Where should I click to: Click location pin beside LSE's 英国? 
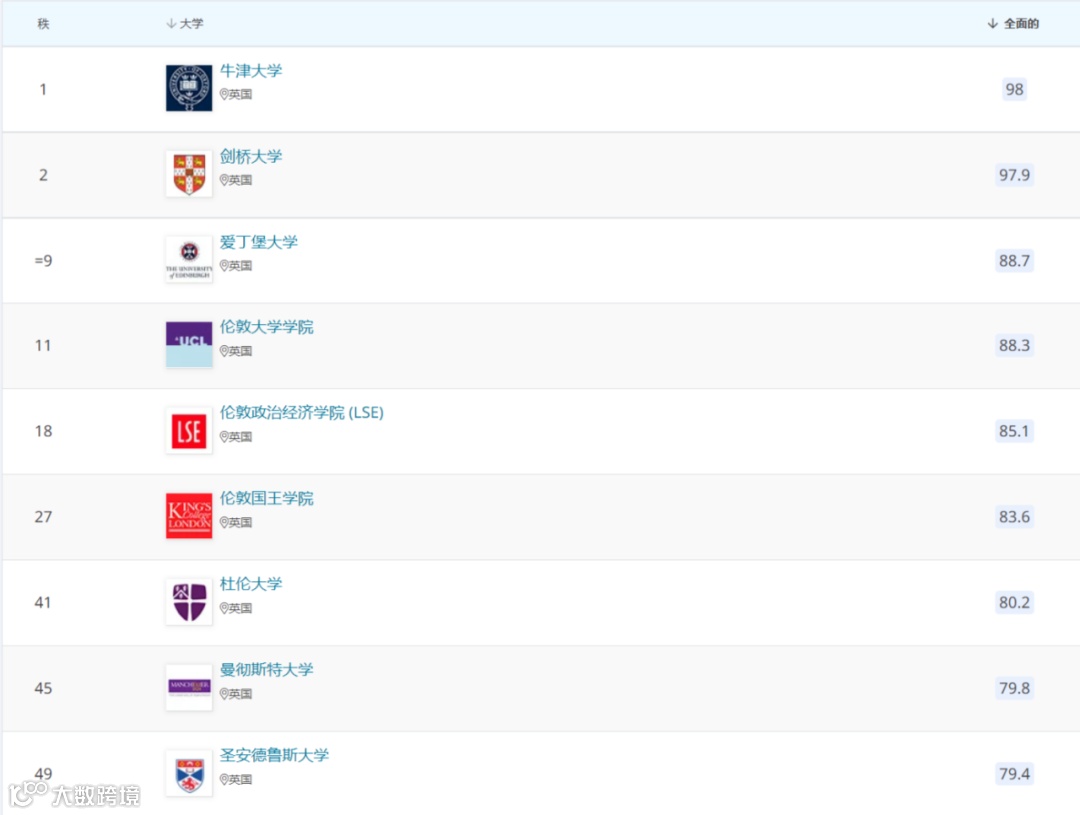pyautogui.click(x=224, y=437)
